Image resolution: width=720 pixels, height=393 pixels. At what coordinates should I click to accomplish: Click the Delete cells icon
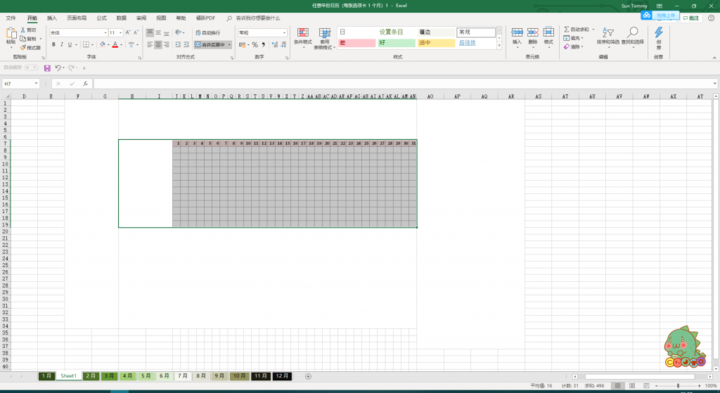[x=533, y=32]
